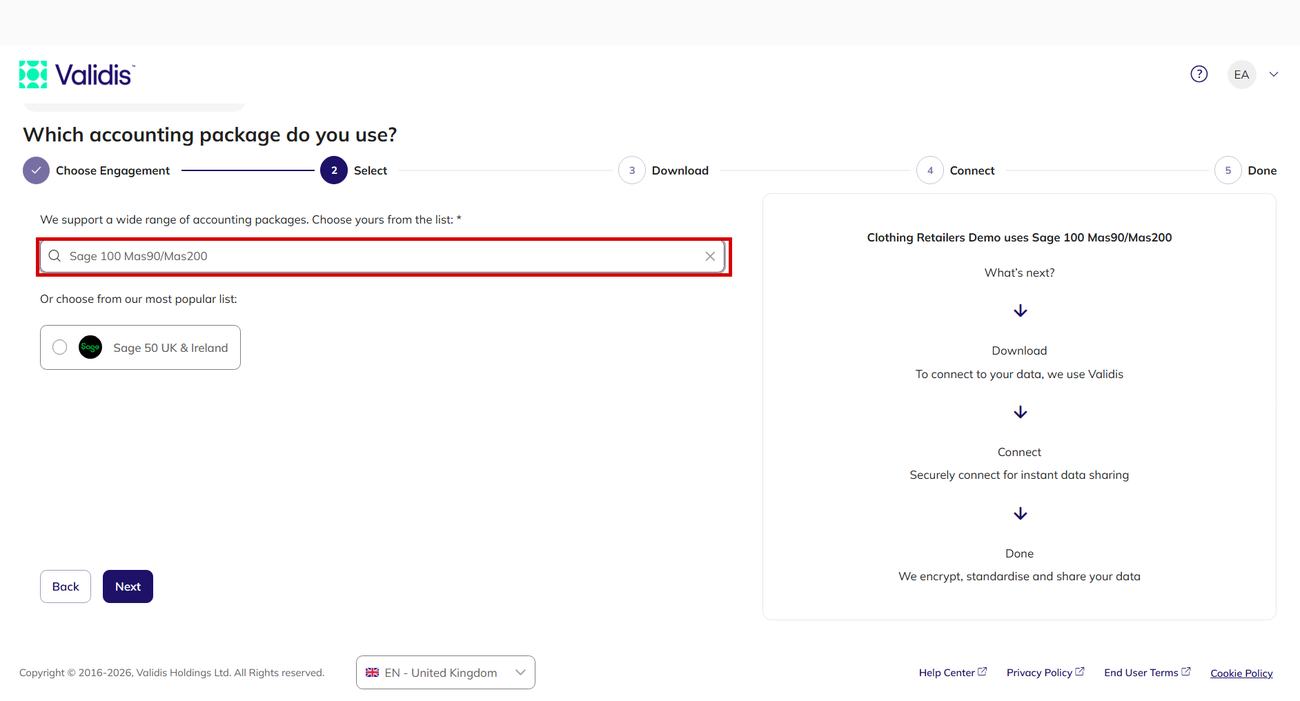This screenshot has width=1300, height=701.
Task: Click the text Clothing Retailers Demo uses Sage 100
Action: [1019, 238]
